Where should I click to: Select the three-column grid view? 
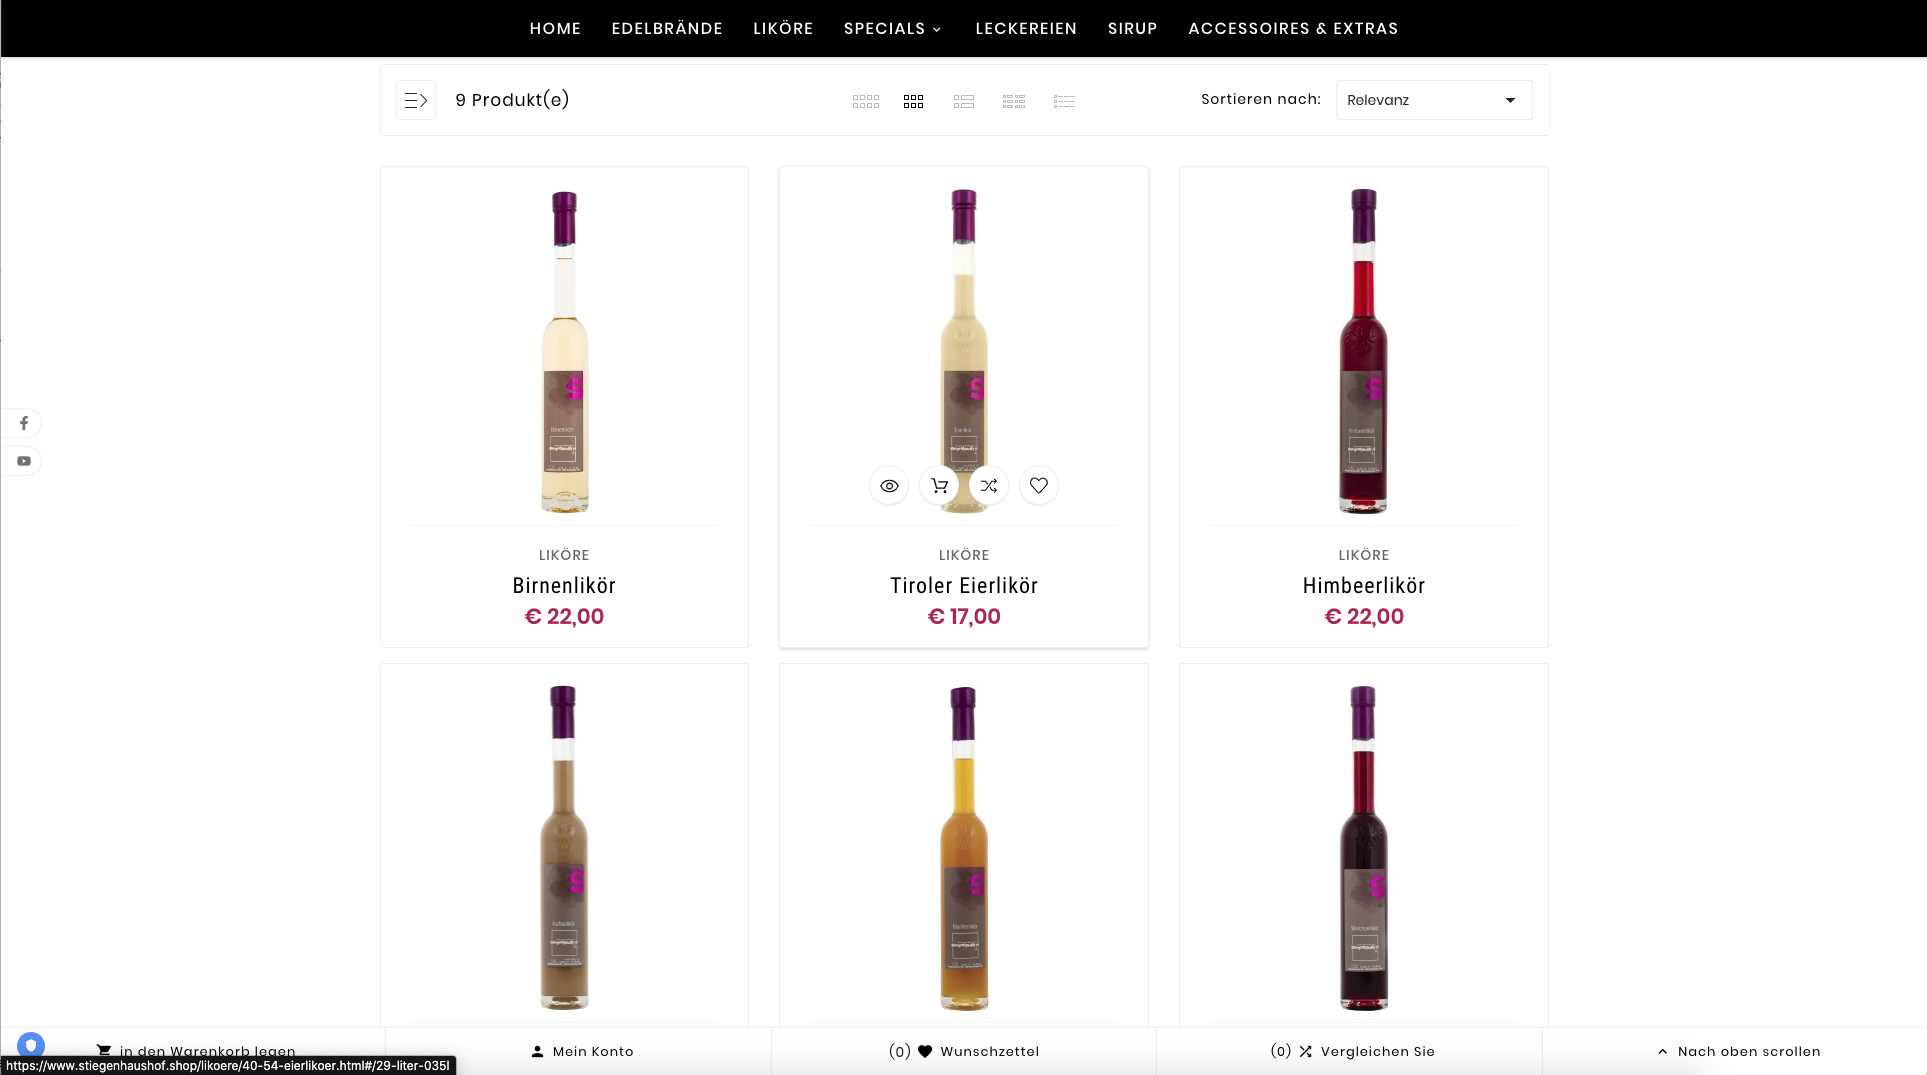(x=913, y=101)
